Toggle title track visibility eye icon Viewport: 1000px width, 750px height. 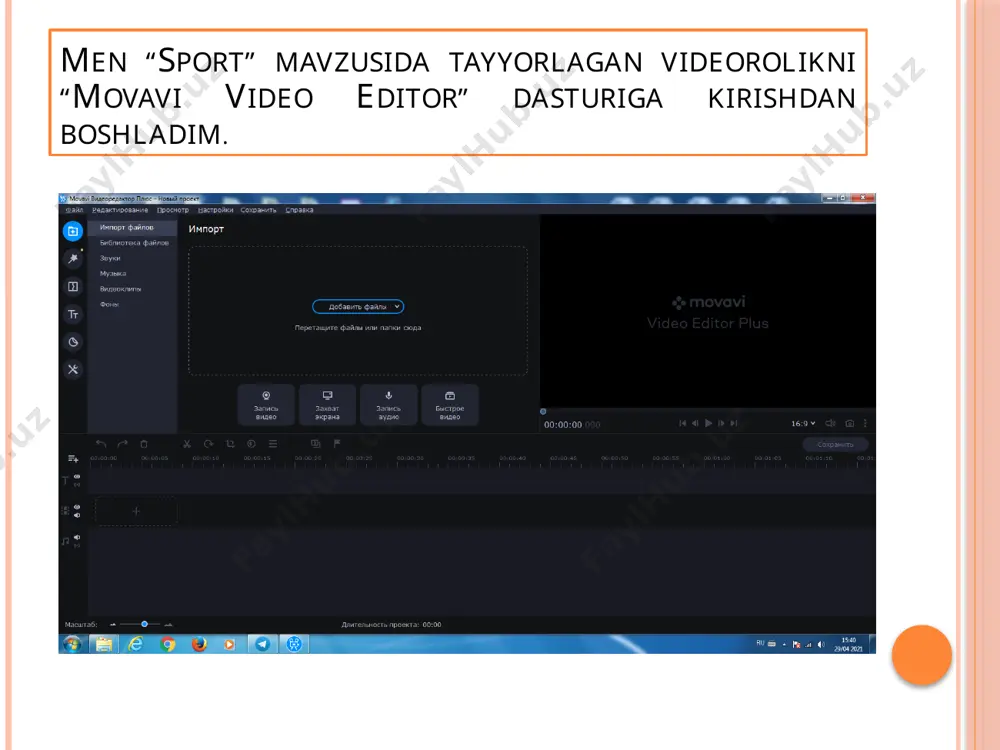[77, 476]
